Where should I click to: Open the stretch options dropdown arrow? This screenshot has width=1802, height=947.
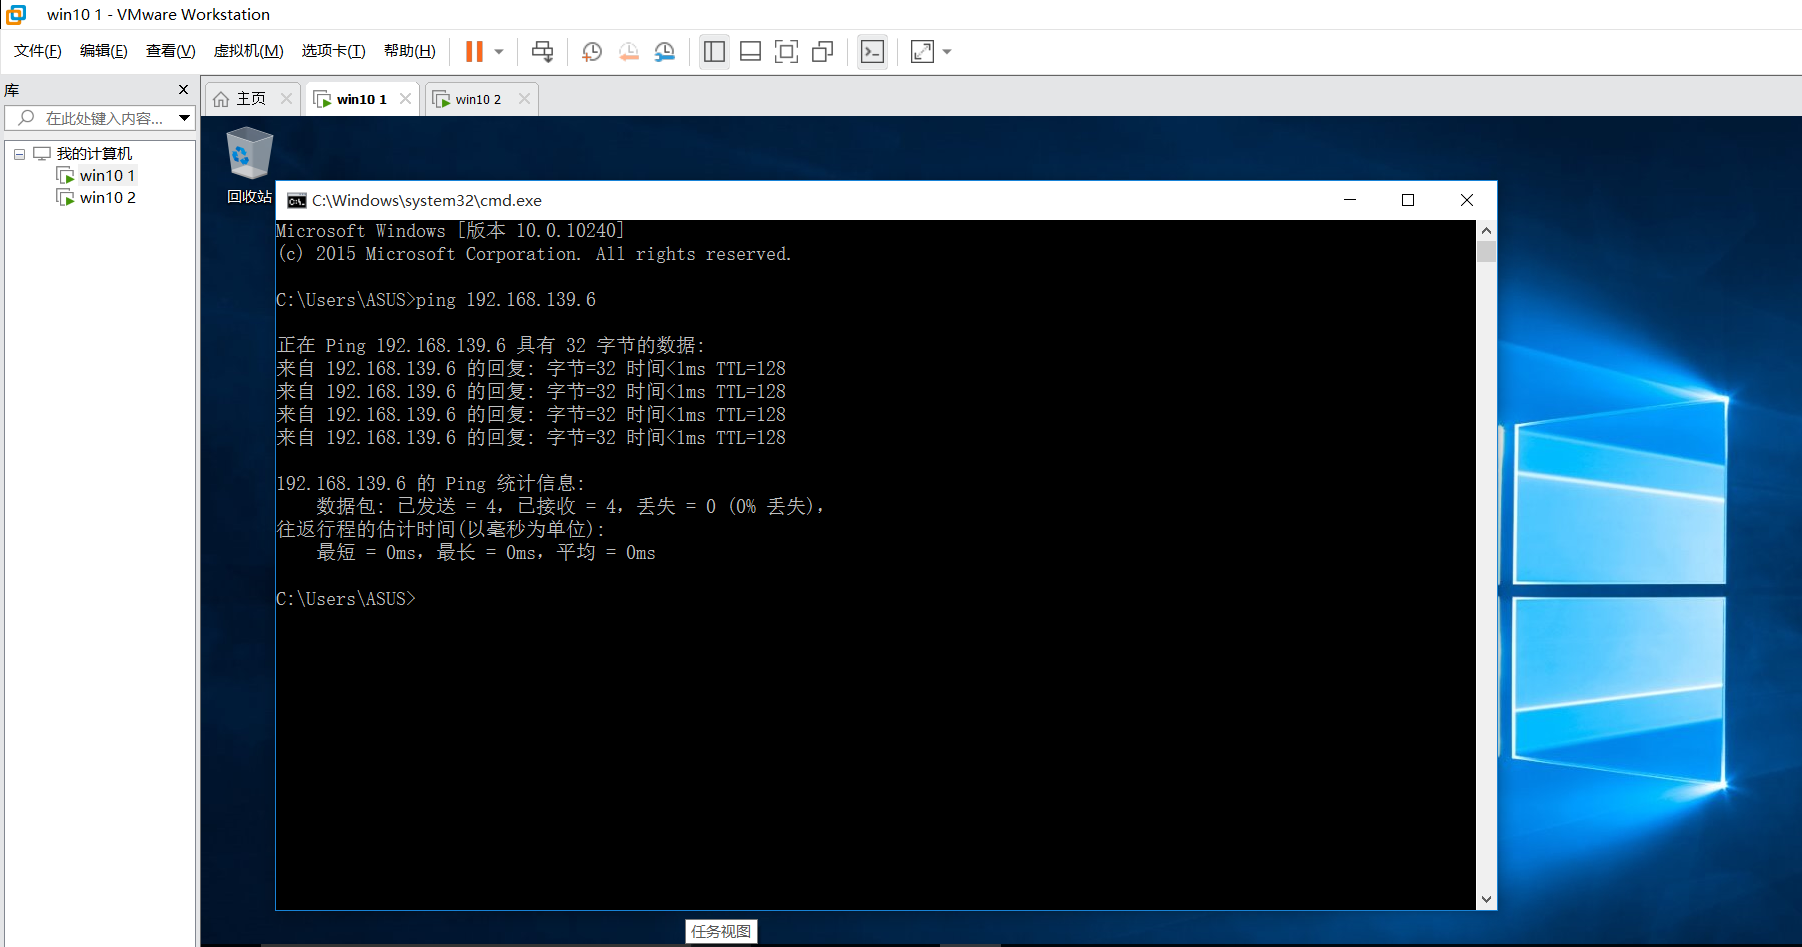point(947,52)
